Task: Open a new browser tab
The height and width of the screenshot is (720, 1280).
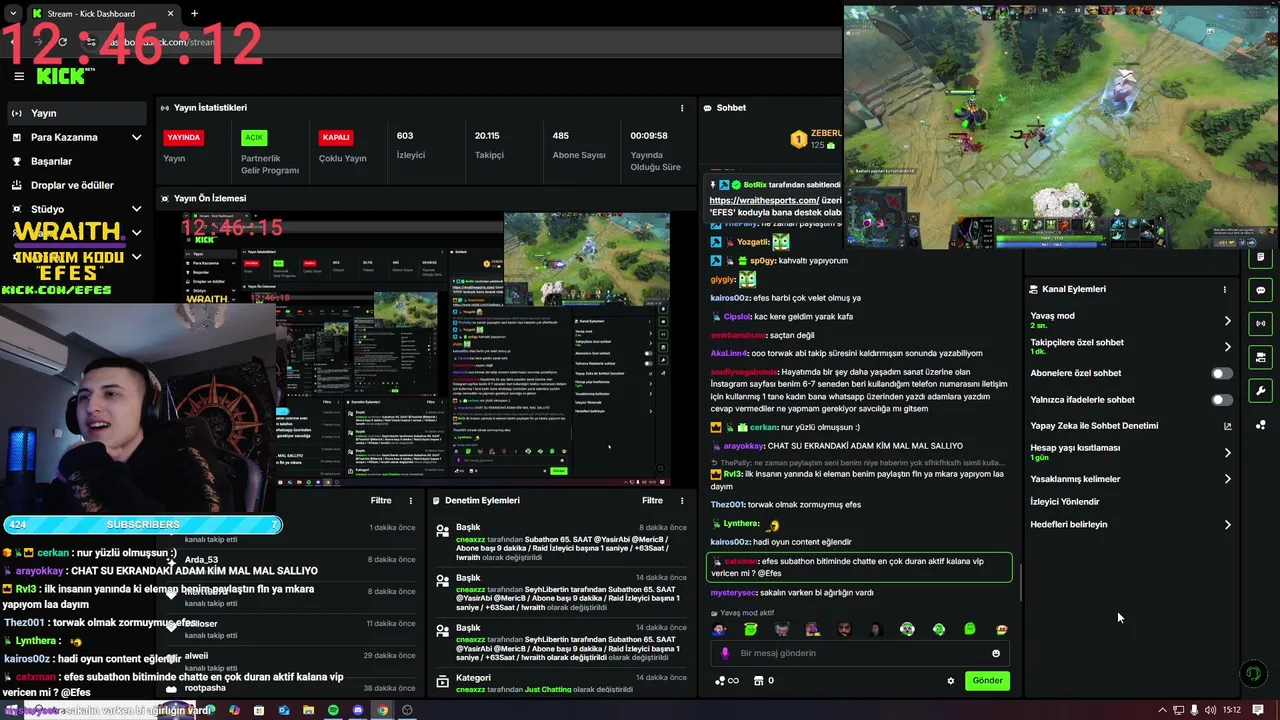Action: pos(194,14)
